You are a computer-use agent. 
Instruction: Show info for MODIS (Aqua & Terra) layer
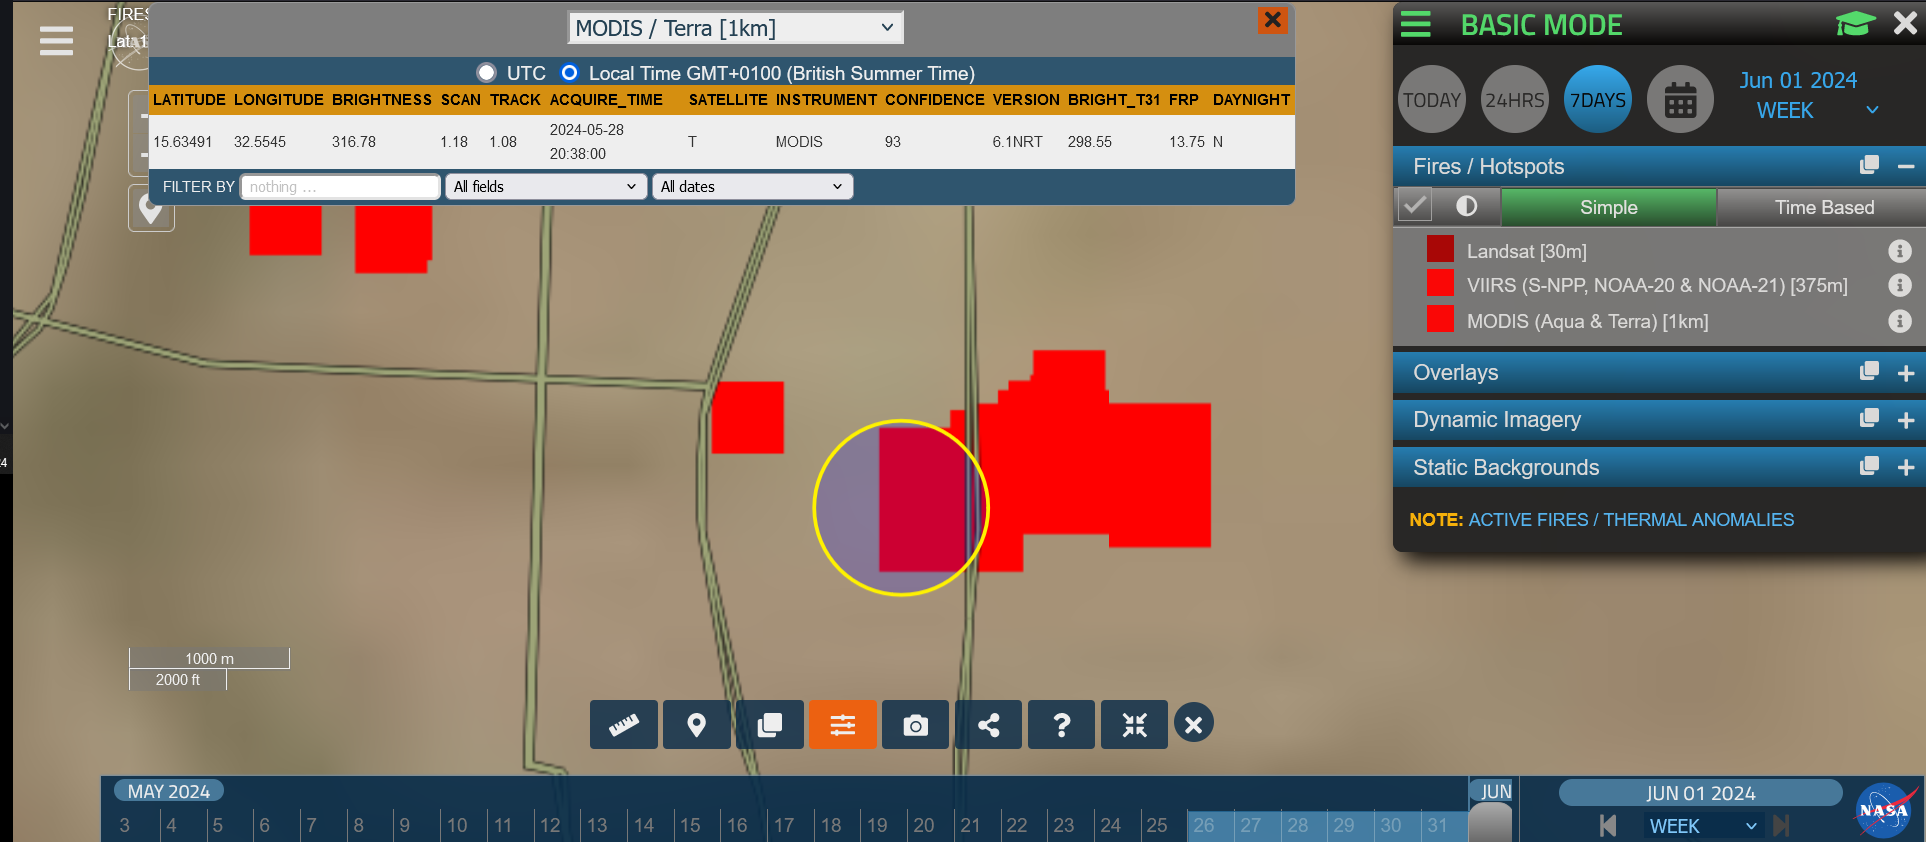1899,321
